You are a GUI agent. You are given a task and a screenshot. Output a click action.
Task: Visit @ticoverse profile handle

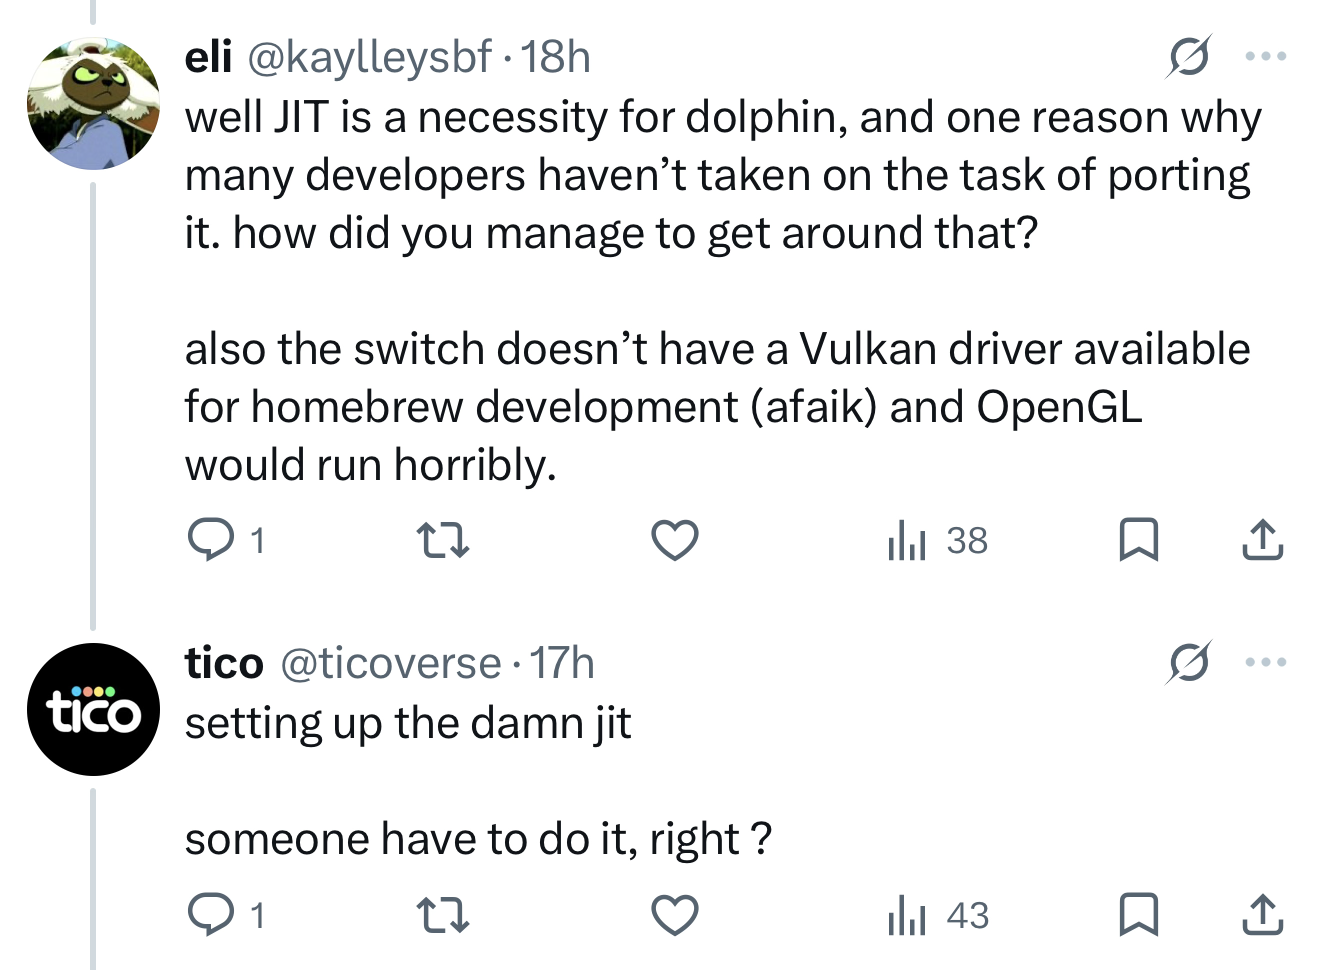pos(391,663)
